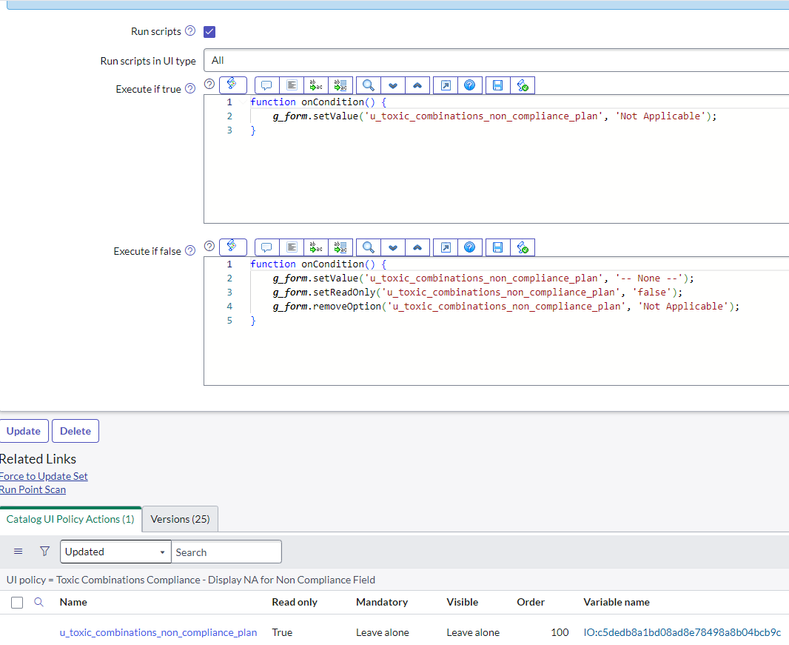Click find next down-chevron in Execute if false toolbar
Image resolution: width=789 pixels, height=645 pixels.
click(393, 248)
